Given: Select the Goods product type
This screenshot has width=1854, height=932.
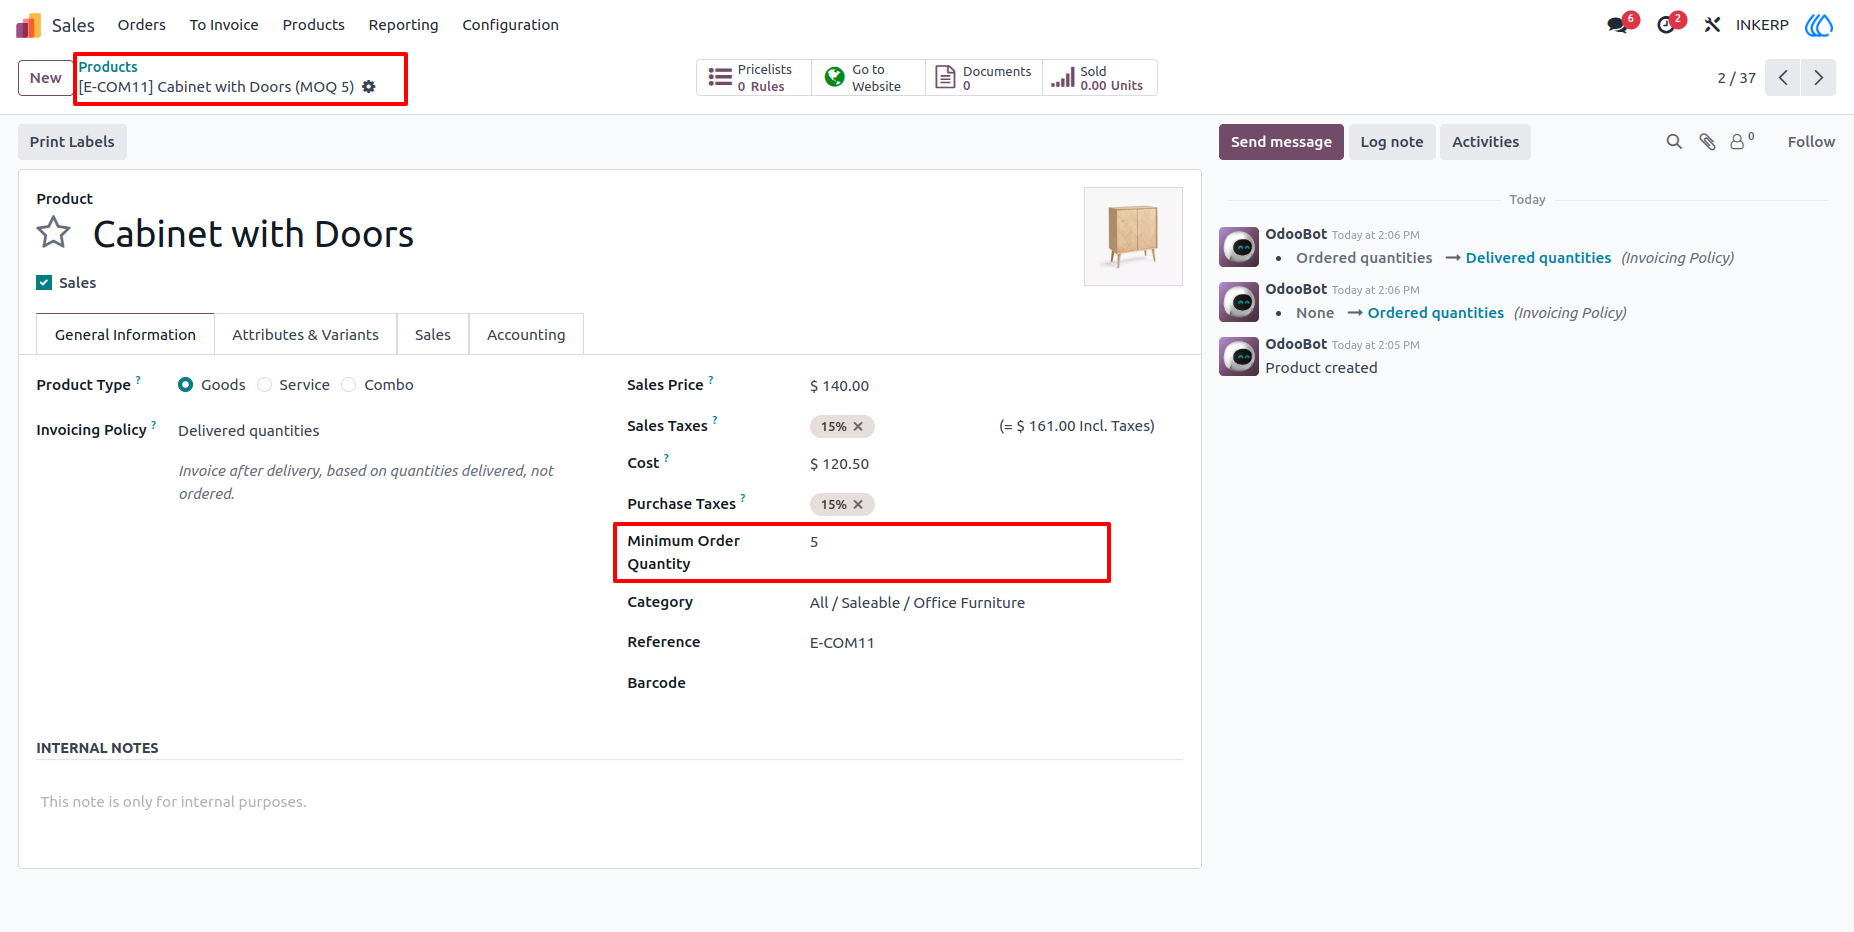Looking at the screenshot, I should (186, 385).
